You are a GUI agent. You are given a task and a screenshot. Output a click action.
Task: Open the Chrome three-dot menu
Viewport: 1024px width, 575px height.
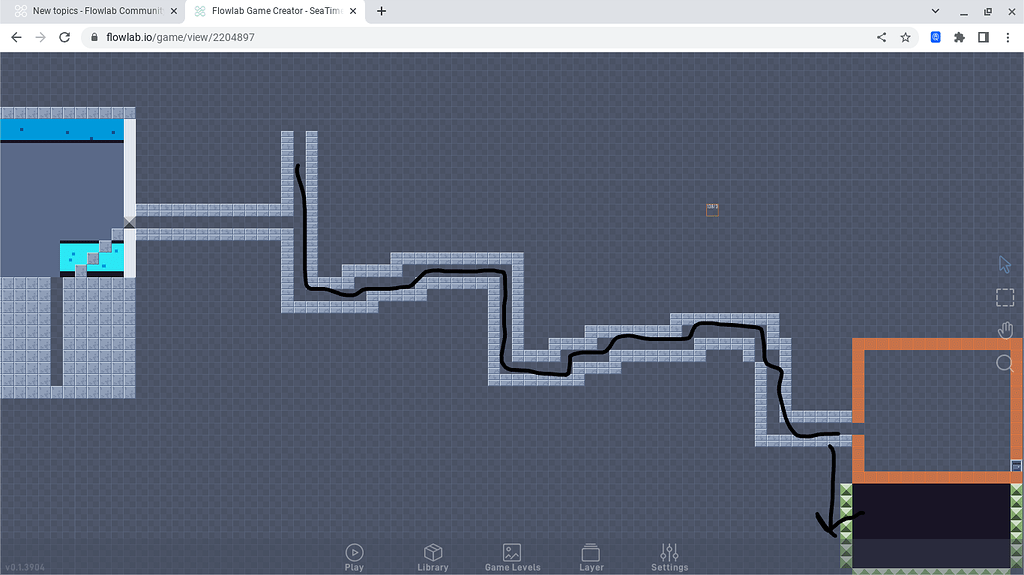coord(1007,37)
